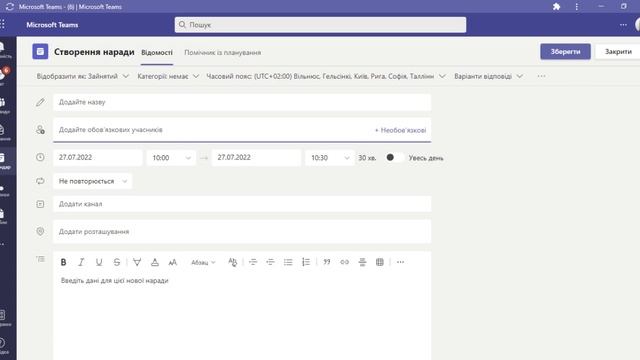Increase the paragraph indent

pos(270,262)
